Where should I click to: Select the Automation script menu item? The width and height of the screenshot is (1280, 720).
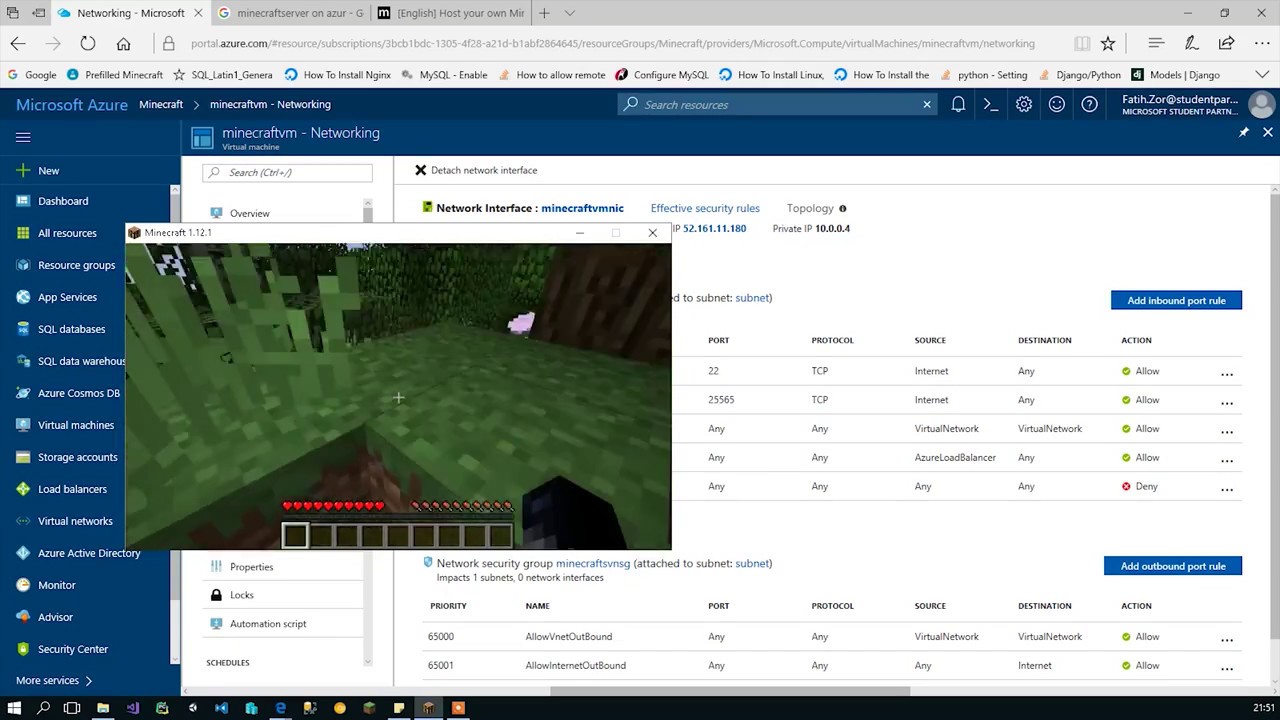(x=267, y=624)
